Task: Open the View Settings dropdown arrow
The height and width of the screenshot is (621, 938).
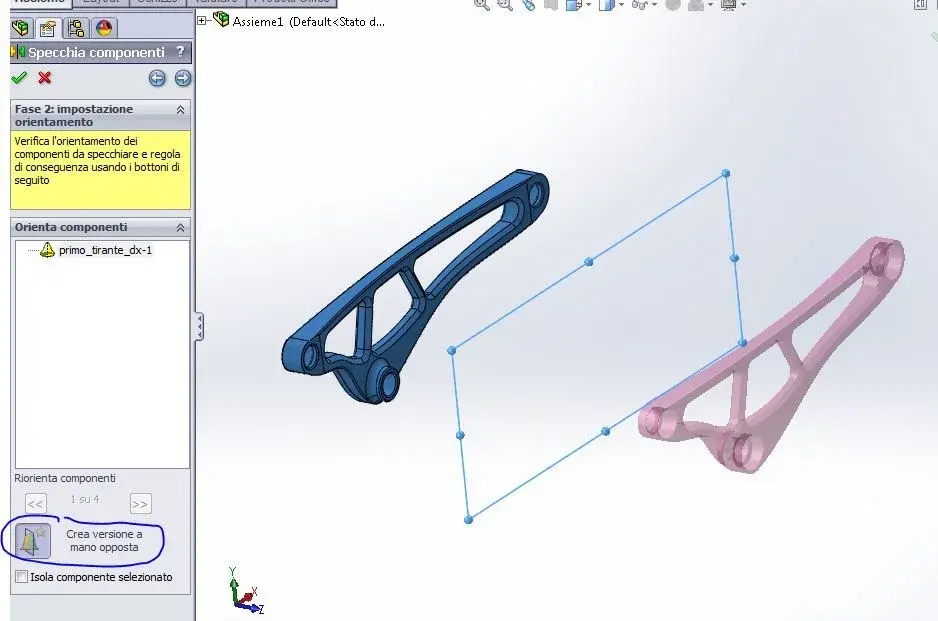Action: pos(743,5)
